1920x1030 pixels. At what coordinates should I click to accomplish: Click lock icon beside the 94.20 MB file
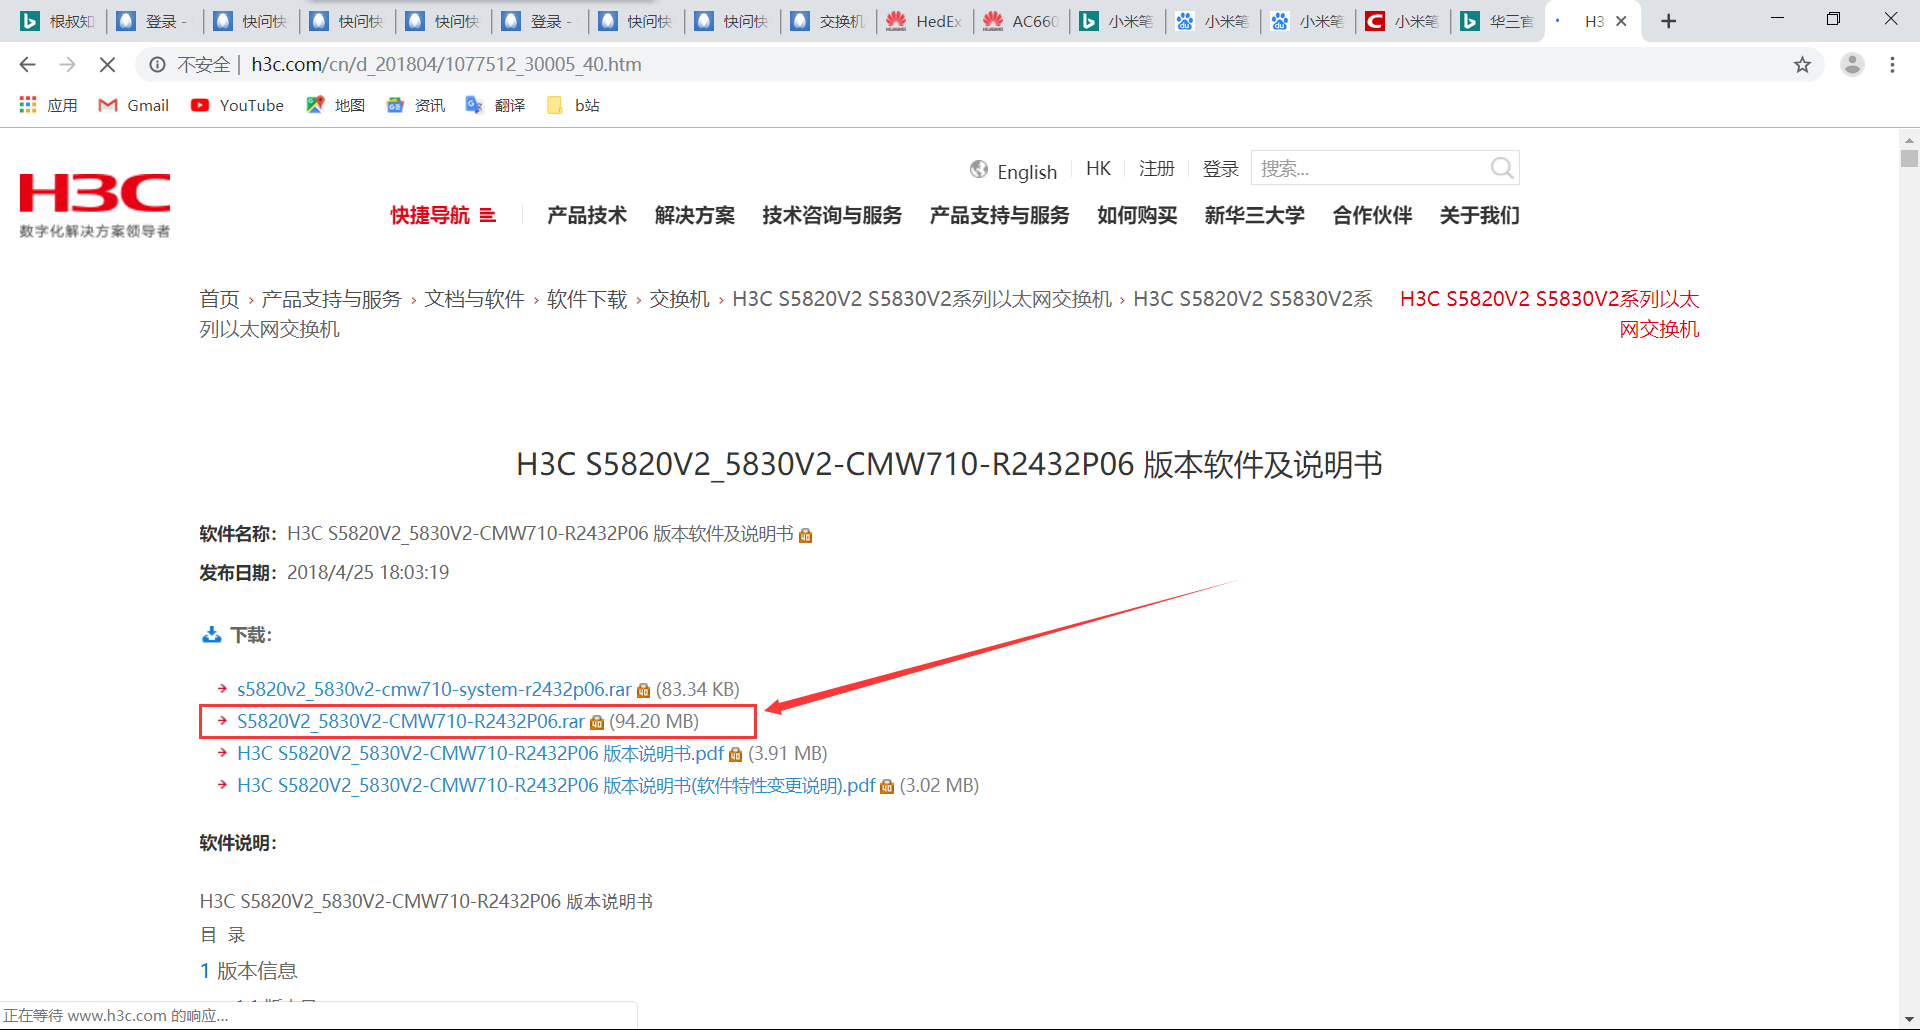[x=597, y=723]
